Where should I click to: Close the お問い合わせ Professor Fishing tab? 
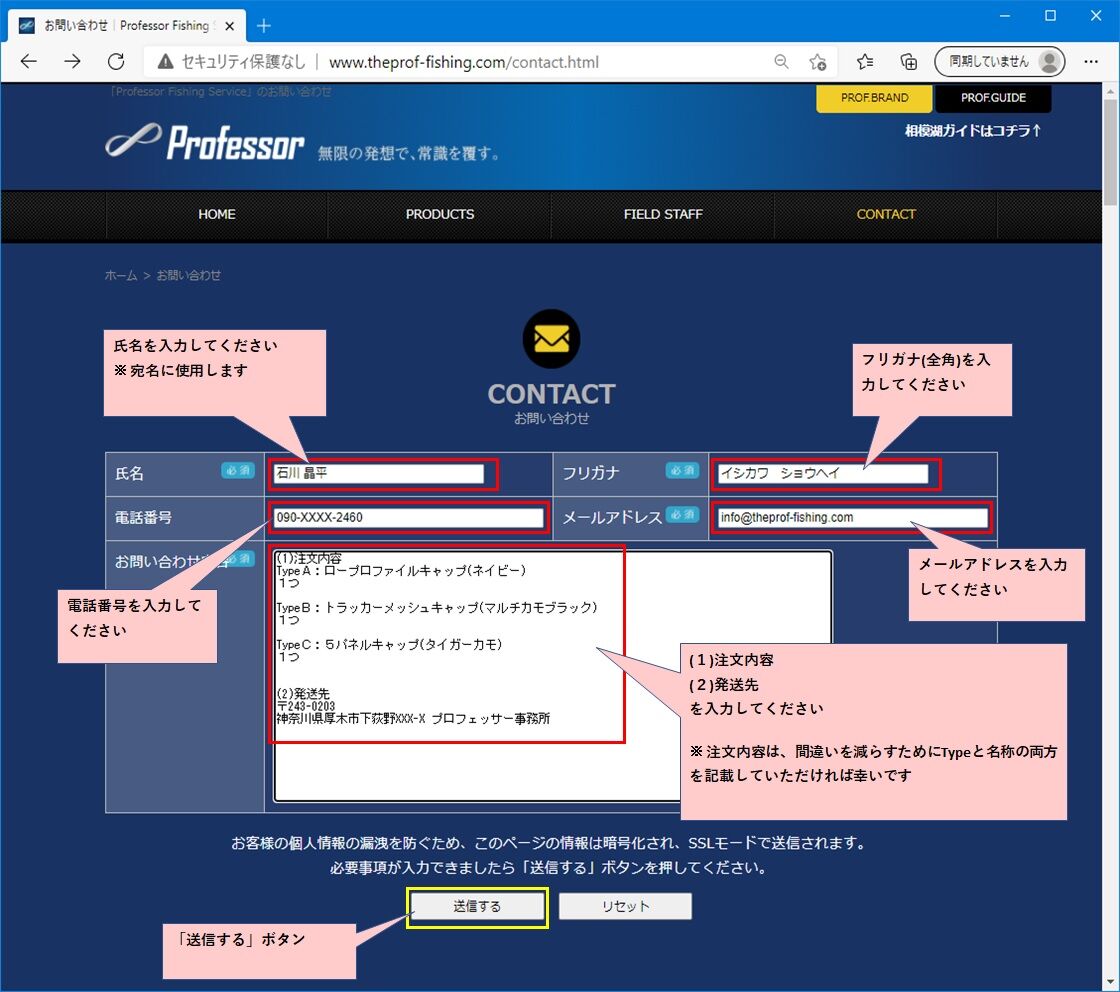[x=229, y=26]
